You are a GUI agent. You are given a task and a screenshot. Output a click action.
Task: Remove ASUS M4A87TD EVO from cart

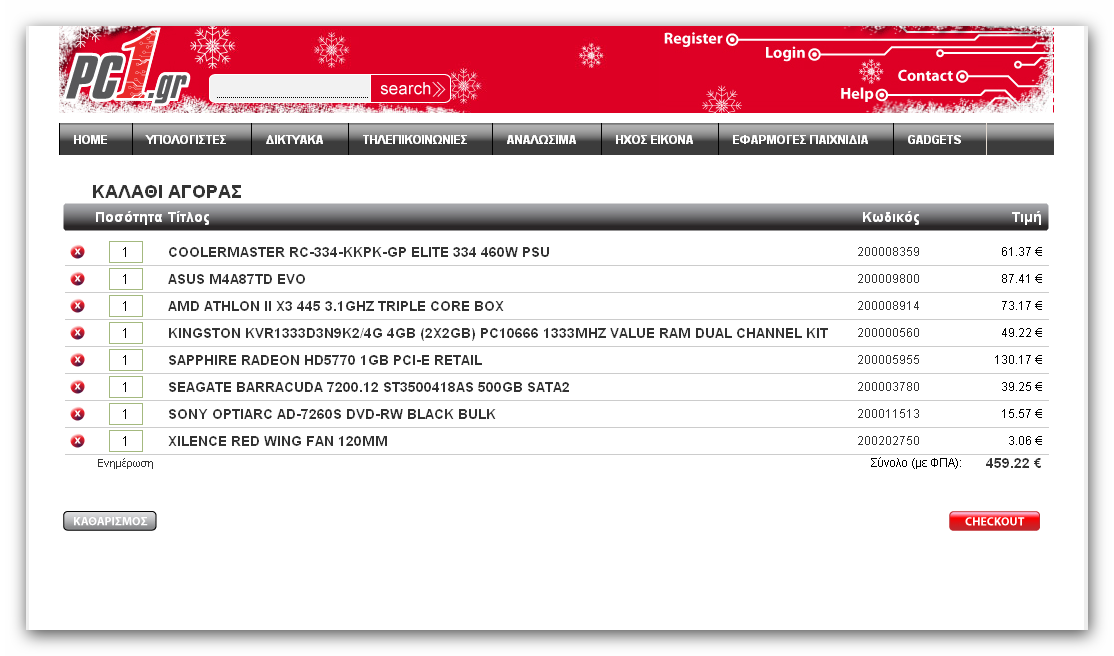pos(77,279)
